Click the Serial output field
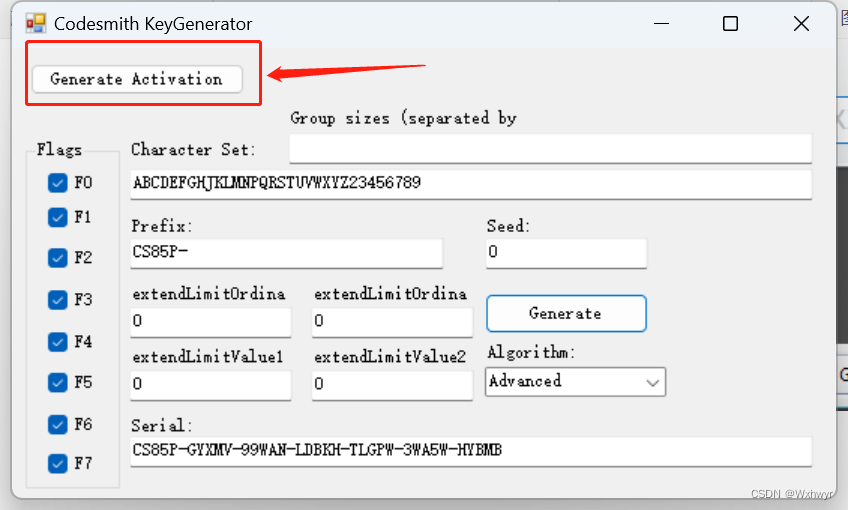 point(471,451)
